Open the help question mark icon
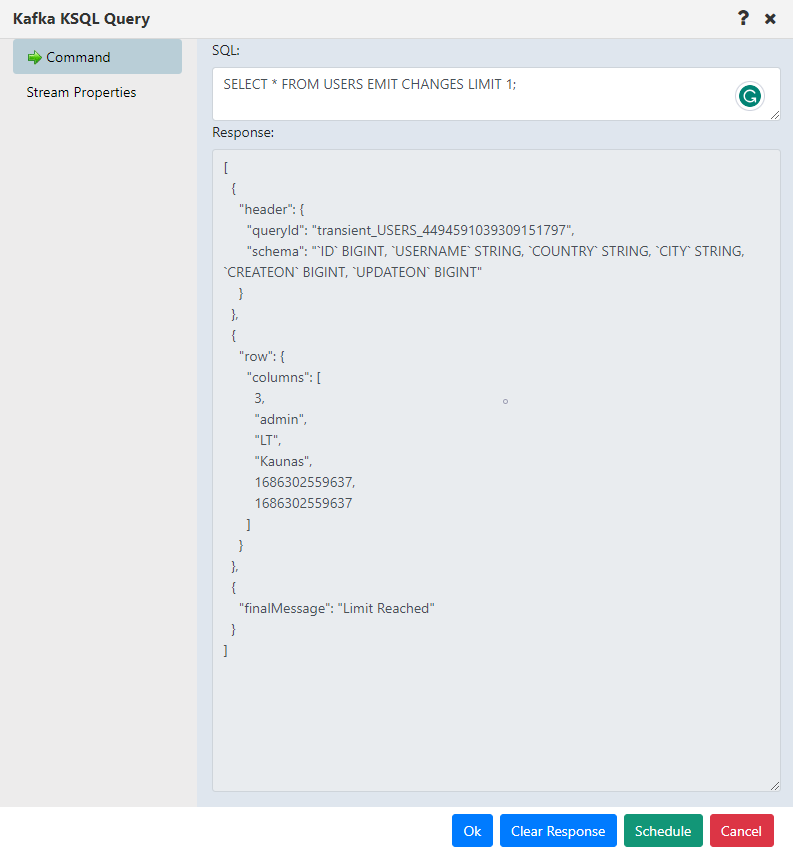 pos(743,18)
